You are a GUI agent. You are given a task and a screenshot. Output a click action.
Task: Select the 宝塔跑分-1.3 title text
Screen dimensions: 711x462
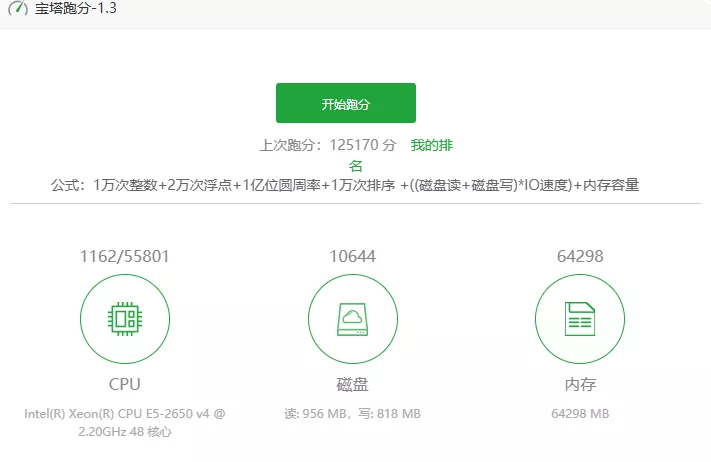point(76,8)
